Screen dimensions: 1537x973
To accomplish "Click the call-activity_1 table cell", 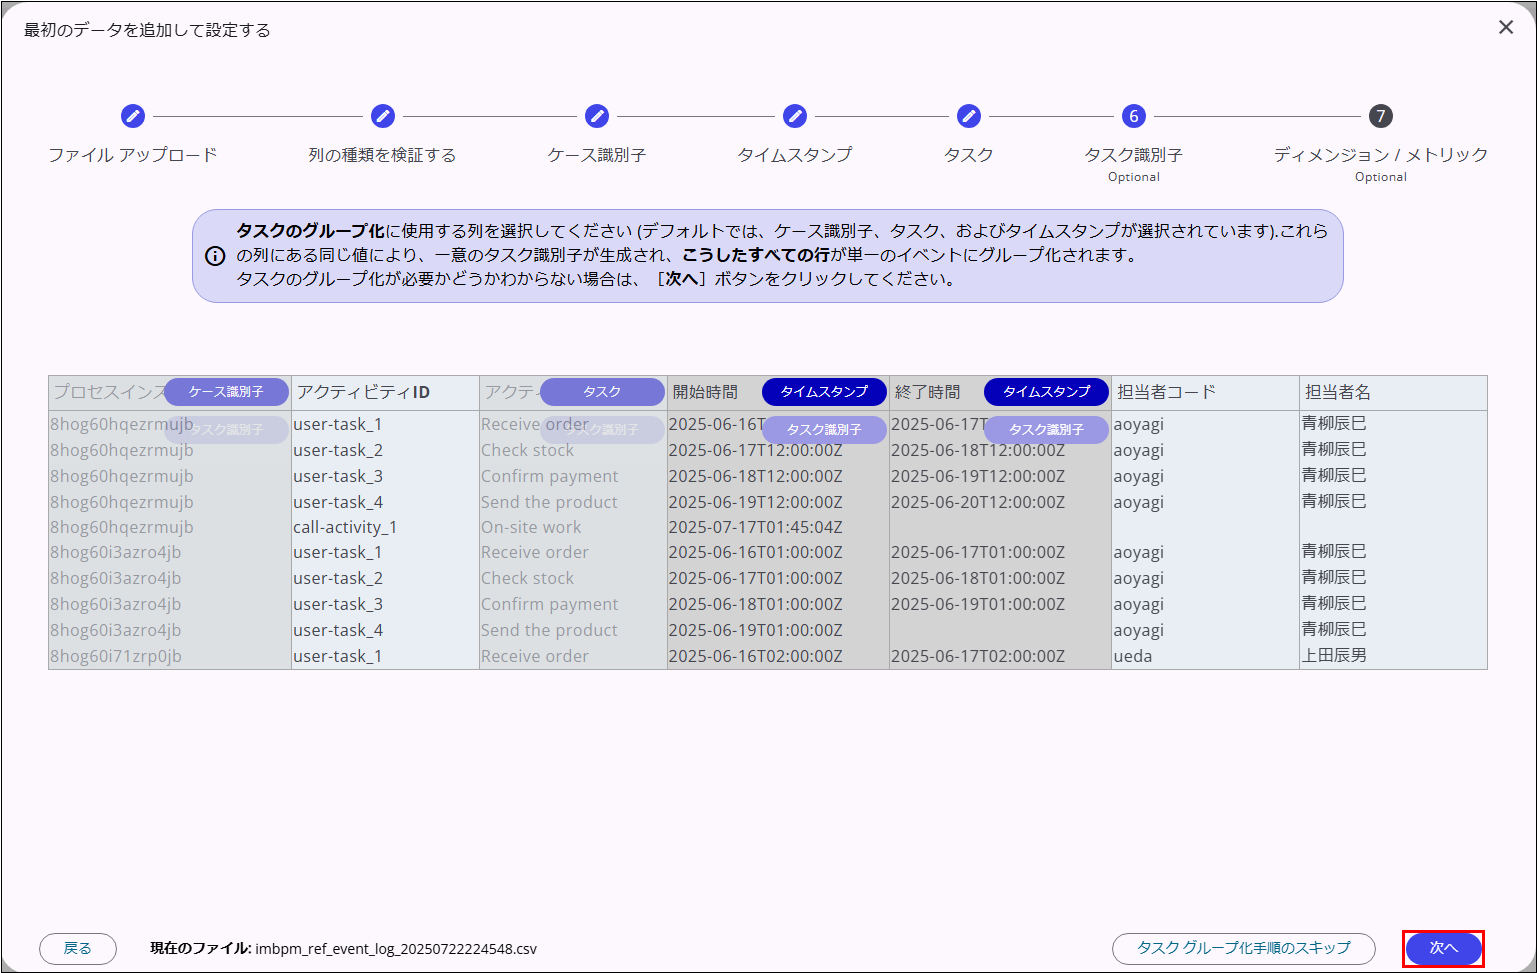I will pos(345,527).
